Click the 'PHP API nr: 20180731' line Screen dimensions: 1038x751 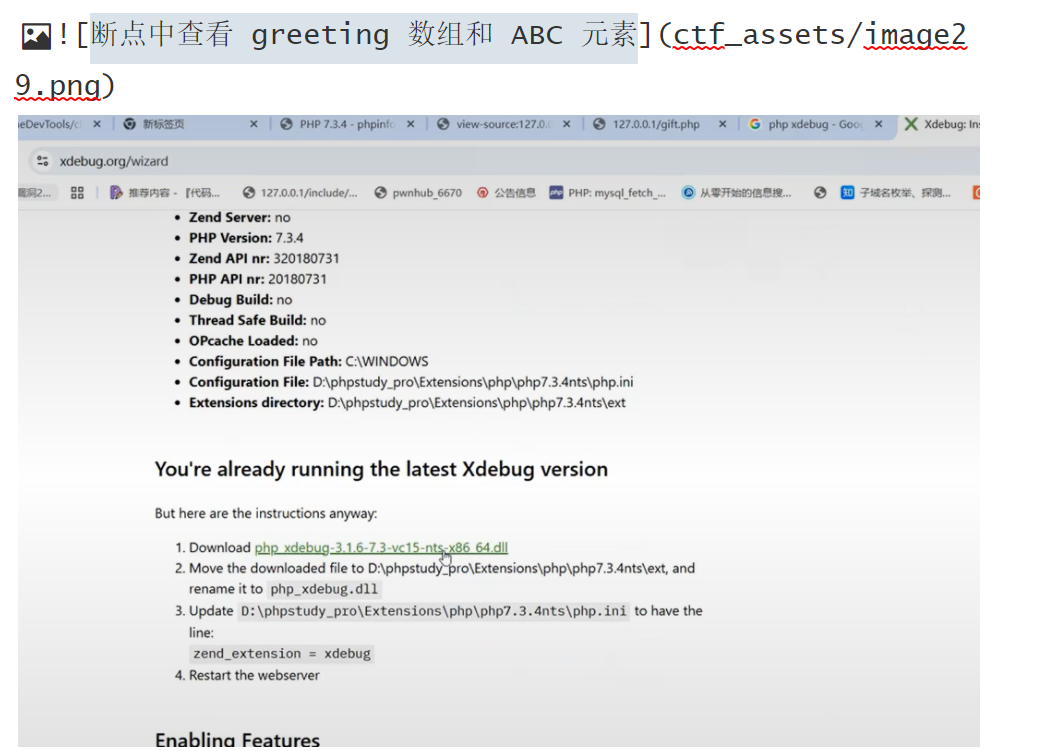pyautogui.click(x=258, y=279)
